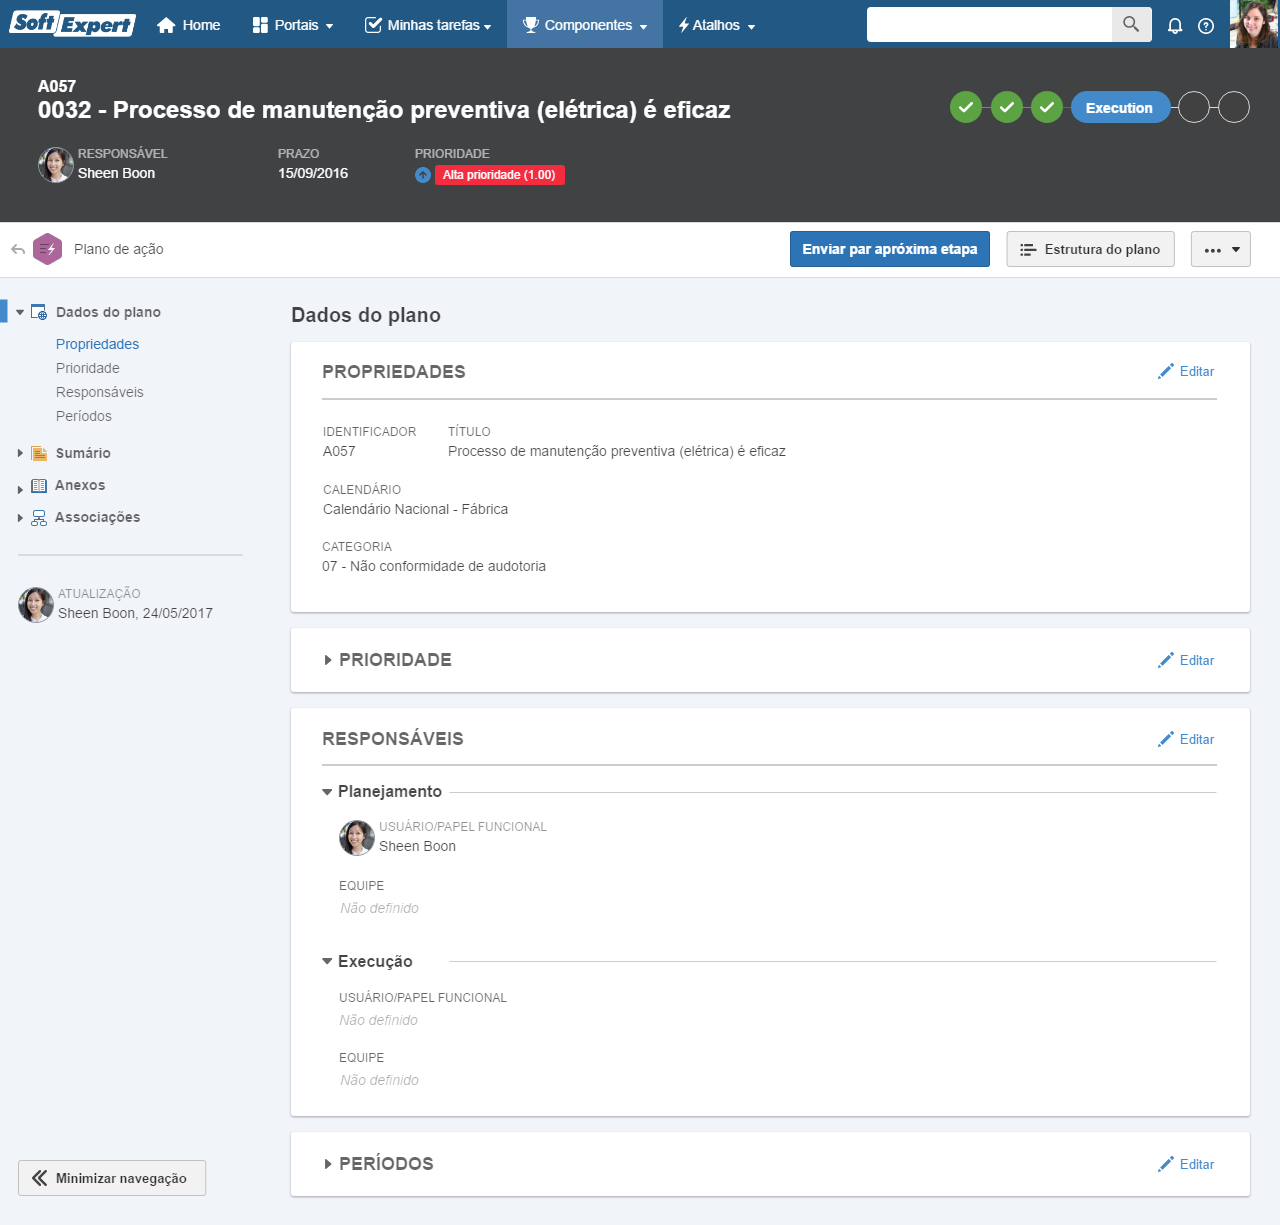Screen dimensions: 1280x1225
Task: Click into the top search field
Action: [988, 25]
